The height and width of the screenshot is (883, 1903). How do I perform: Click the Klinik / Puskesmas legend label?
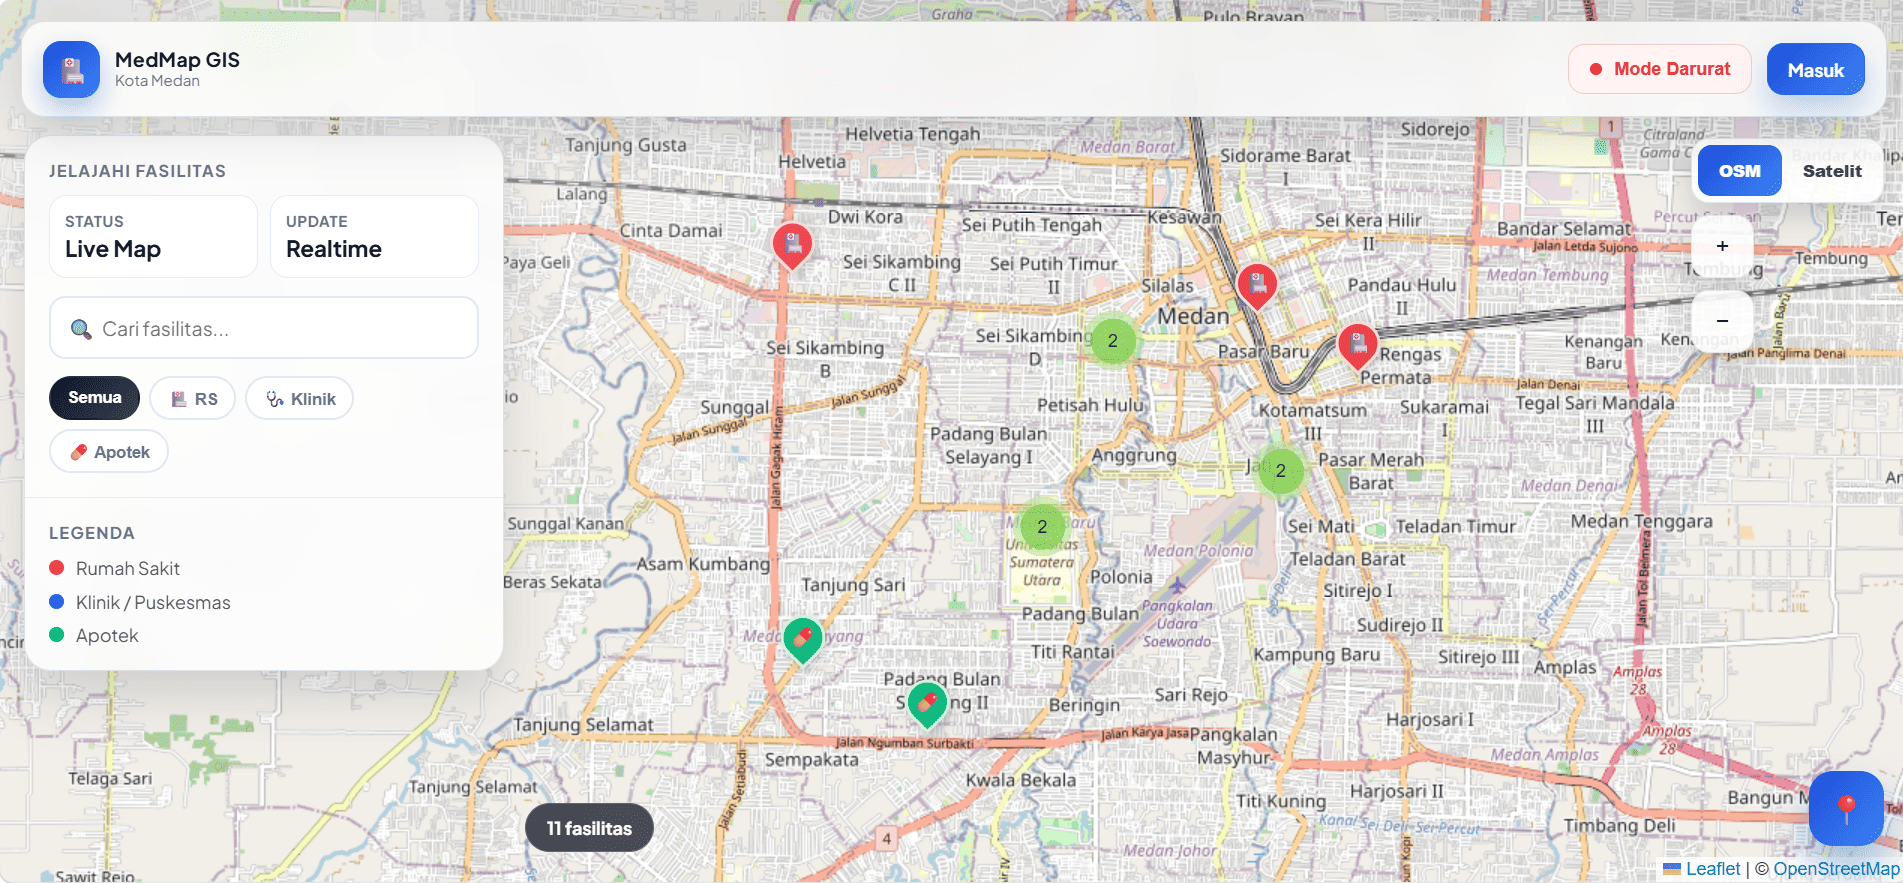point(153,602)
